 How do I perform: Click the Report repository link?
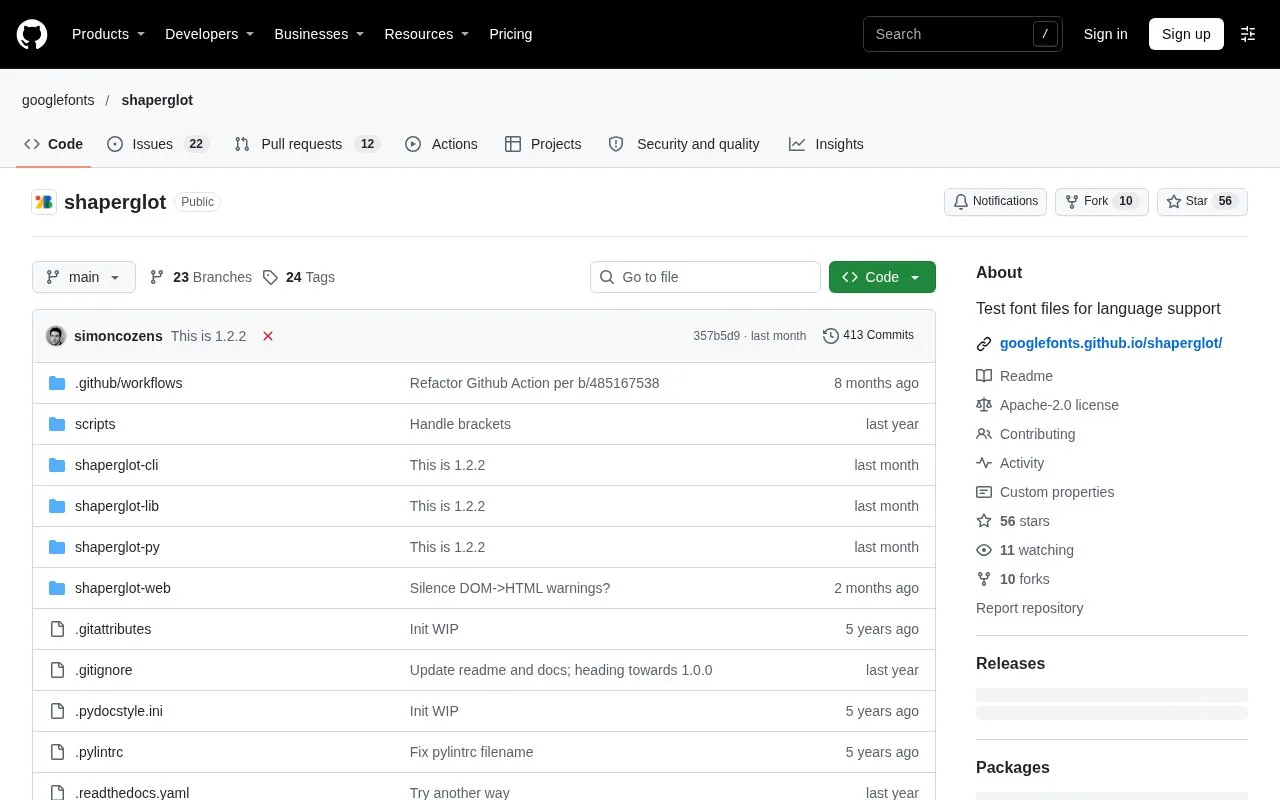pos(1029,608)
